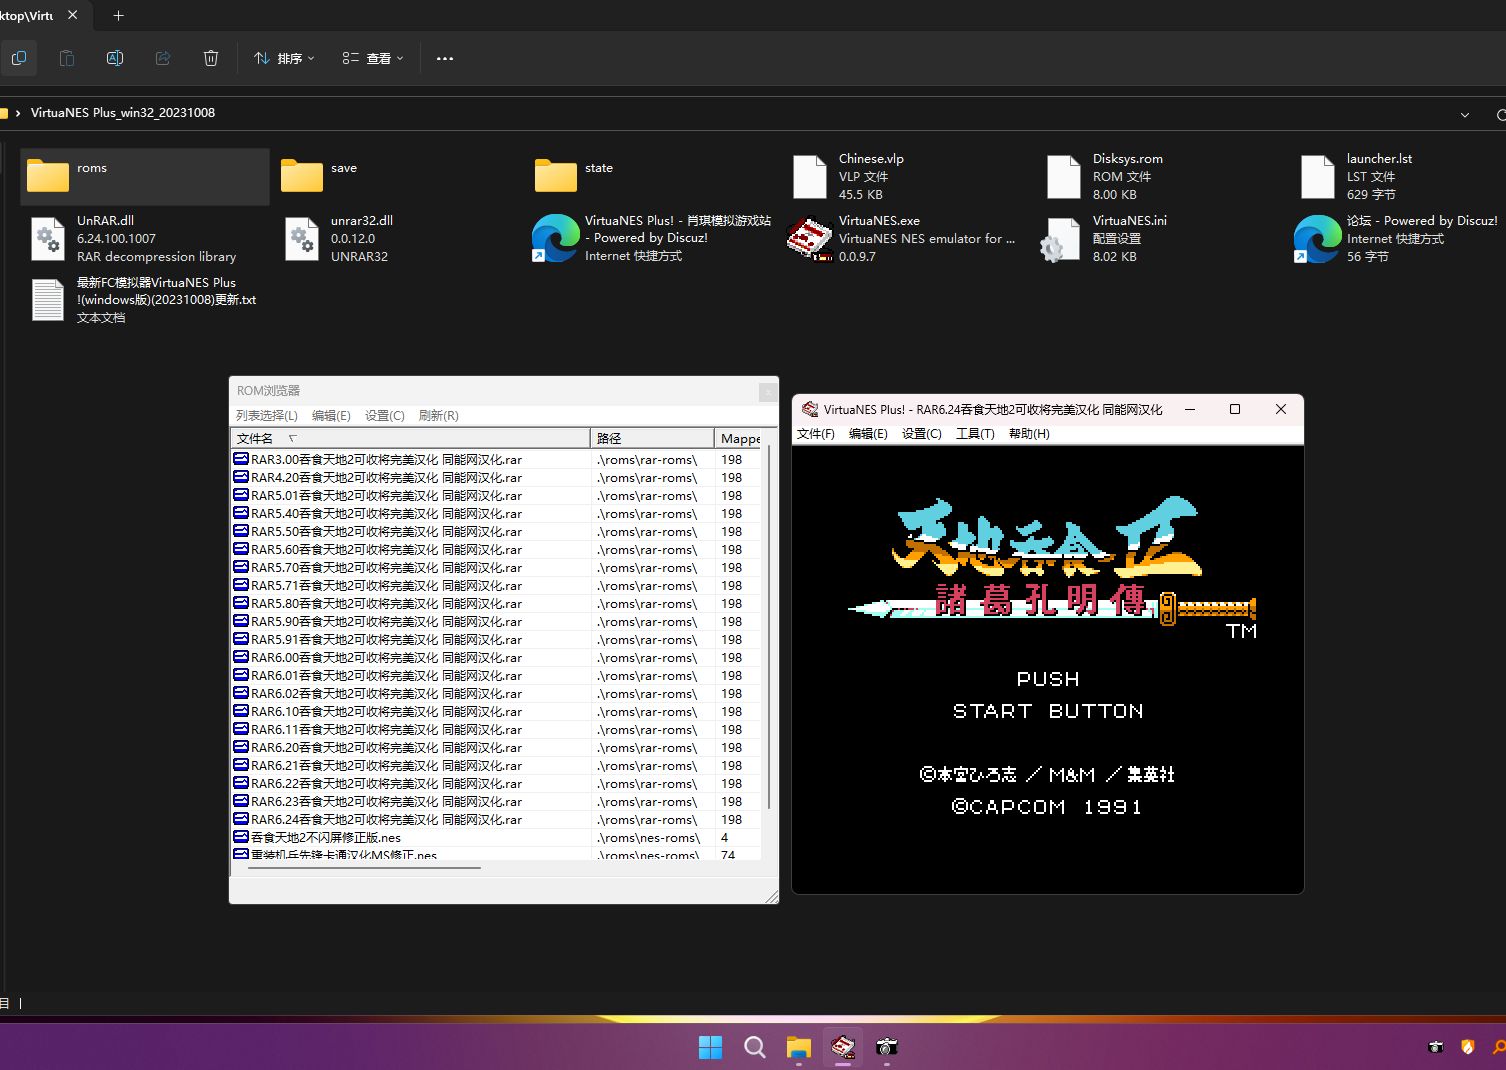Sort ROM list by 路径 column header

click(652, 438)
